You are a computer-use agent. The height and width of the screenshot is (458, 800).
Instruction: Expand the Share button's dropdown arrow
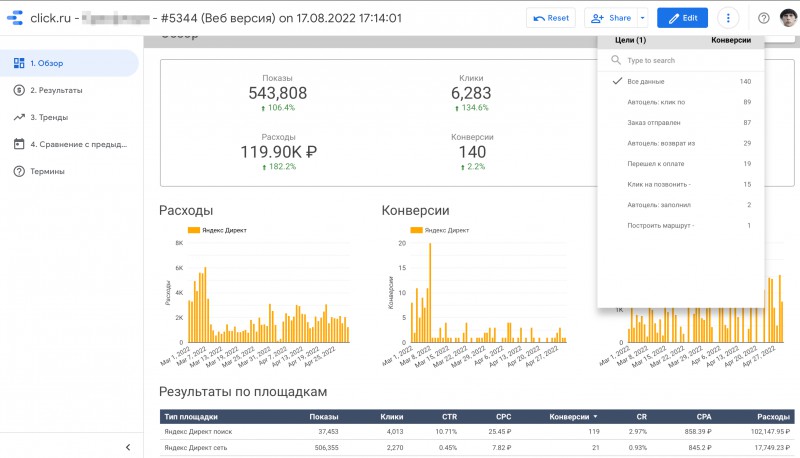click(x=643, y=18)
